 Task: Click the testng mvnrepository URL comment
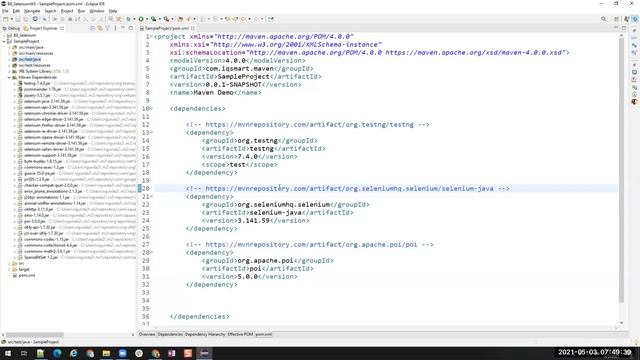[307, 124]
